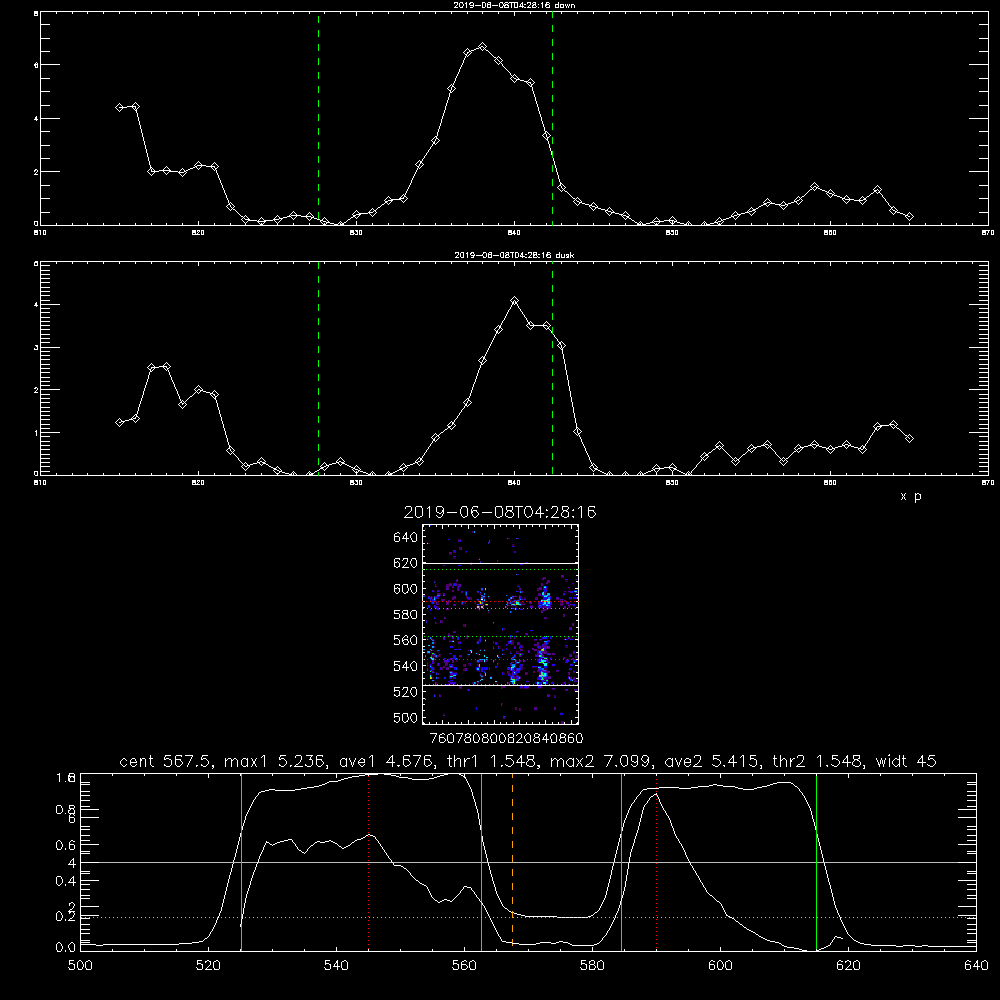Click left green dashed line in dawn plot
This screenshot has width=1000, height=1000.
pos(318,119)
